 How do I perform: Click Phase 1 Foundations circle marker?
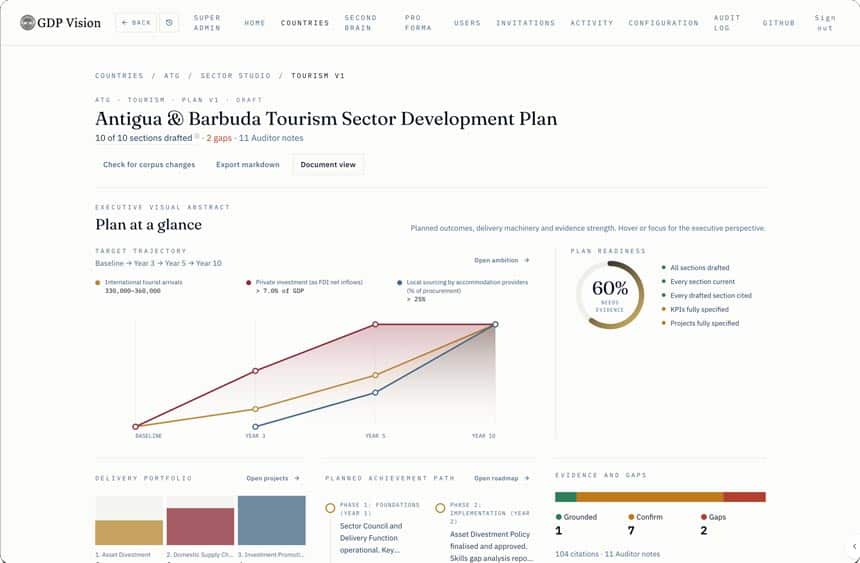[330, 508]
